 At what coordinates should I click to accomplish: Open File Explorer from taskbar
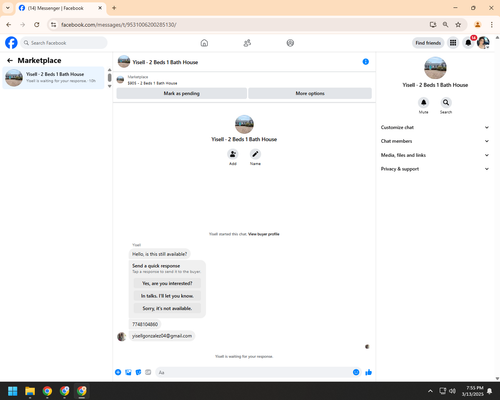pyautogui.click(x=30, y=391)
